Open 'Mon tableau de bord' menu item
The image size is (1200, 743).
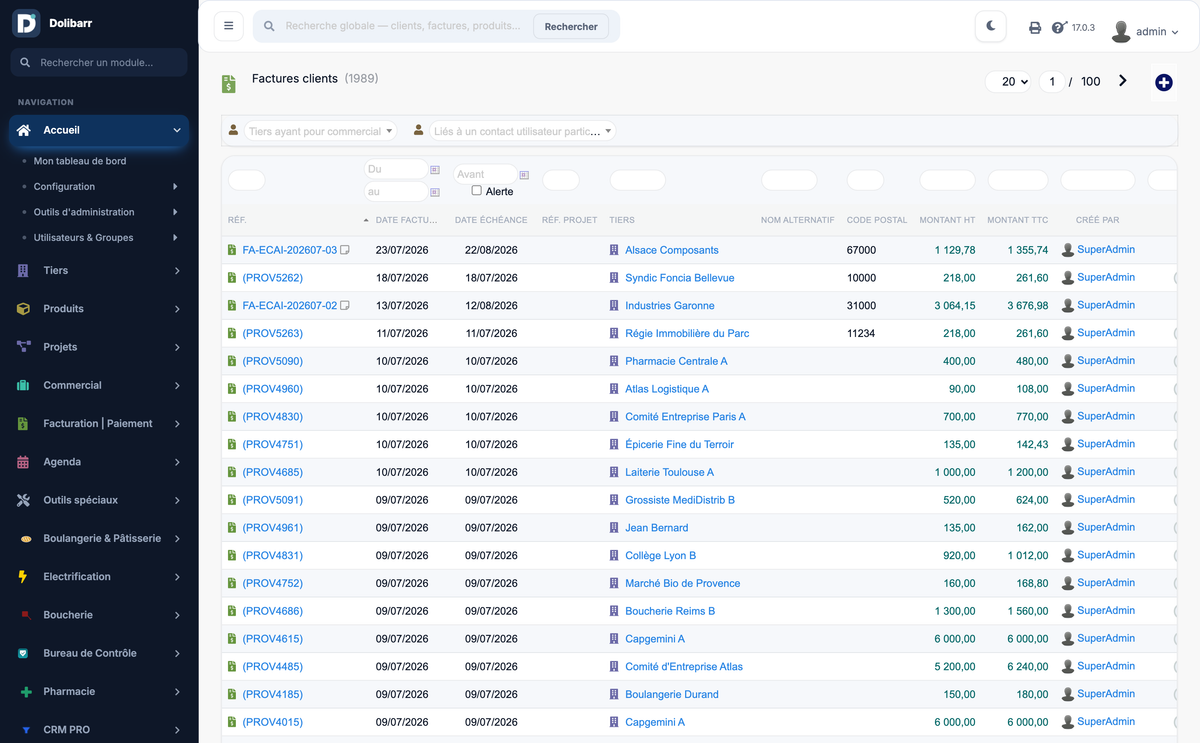80,161
